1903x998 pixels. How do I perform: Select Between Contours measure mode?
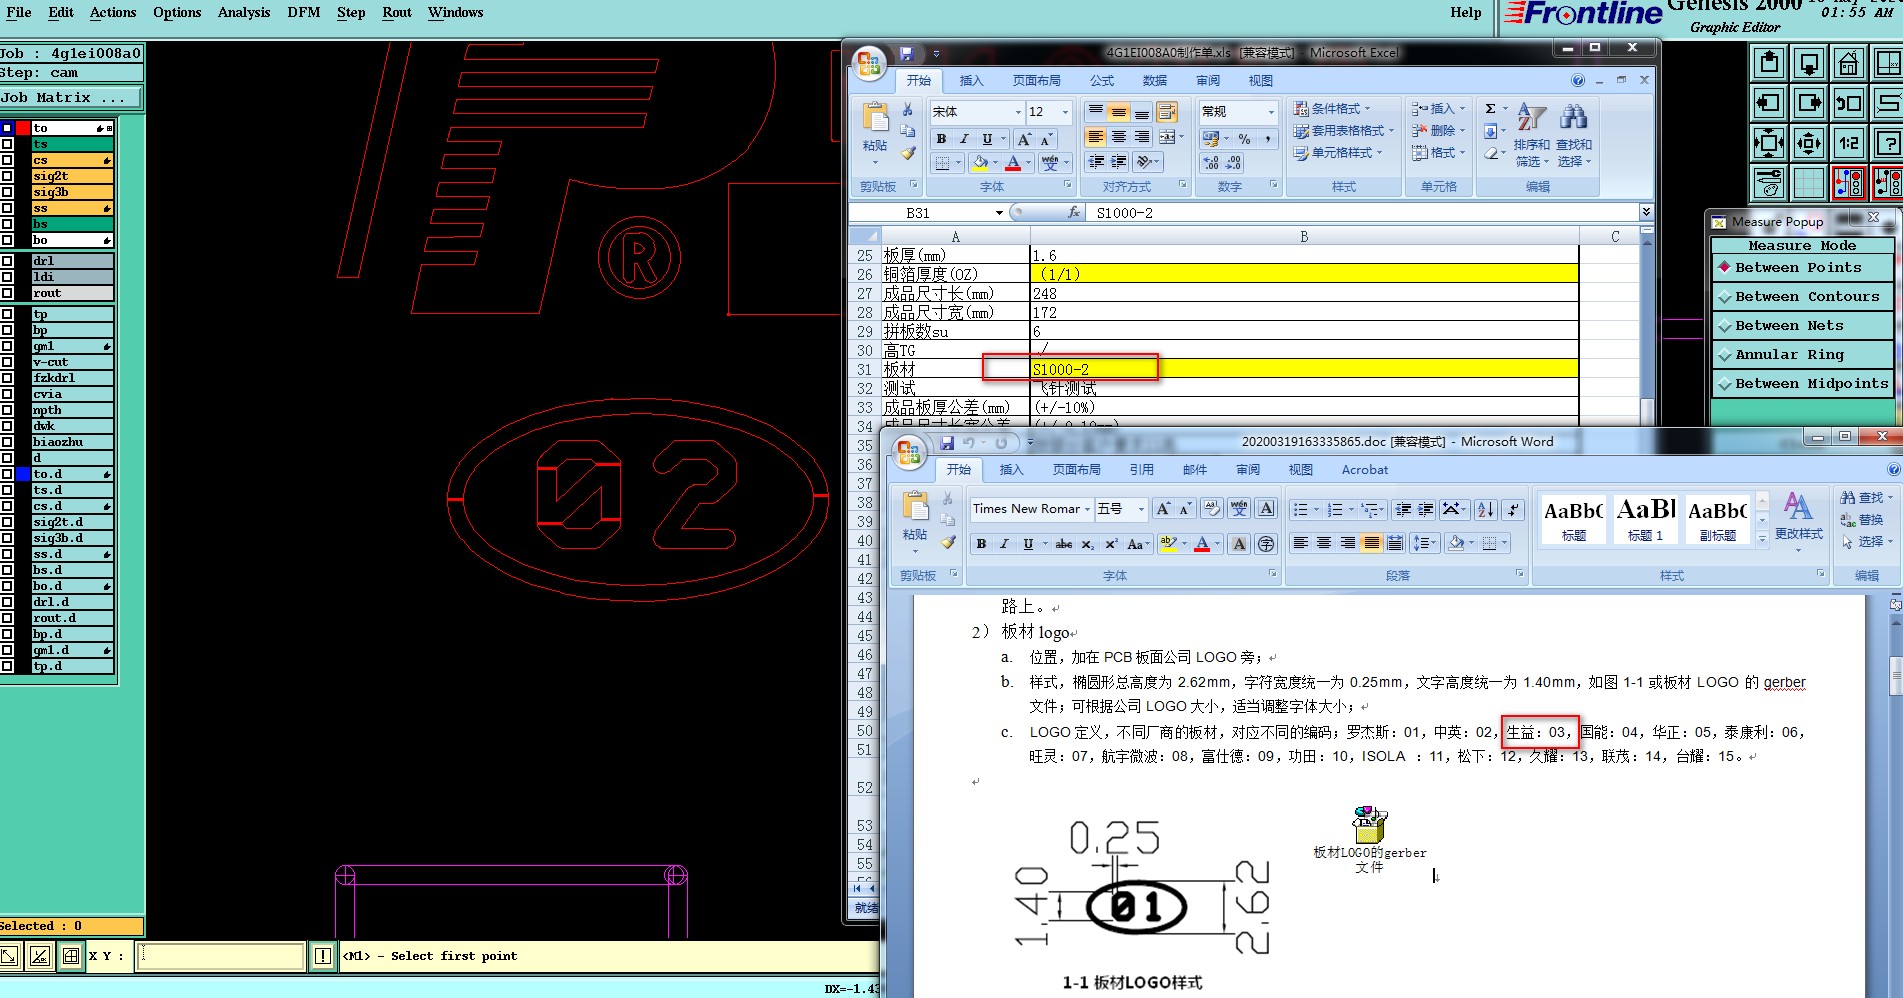pos(1802,297)
